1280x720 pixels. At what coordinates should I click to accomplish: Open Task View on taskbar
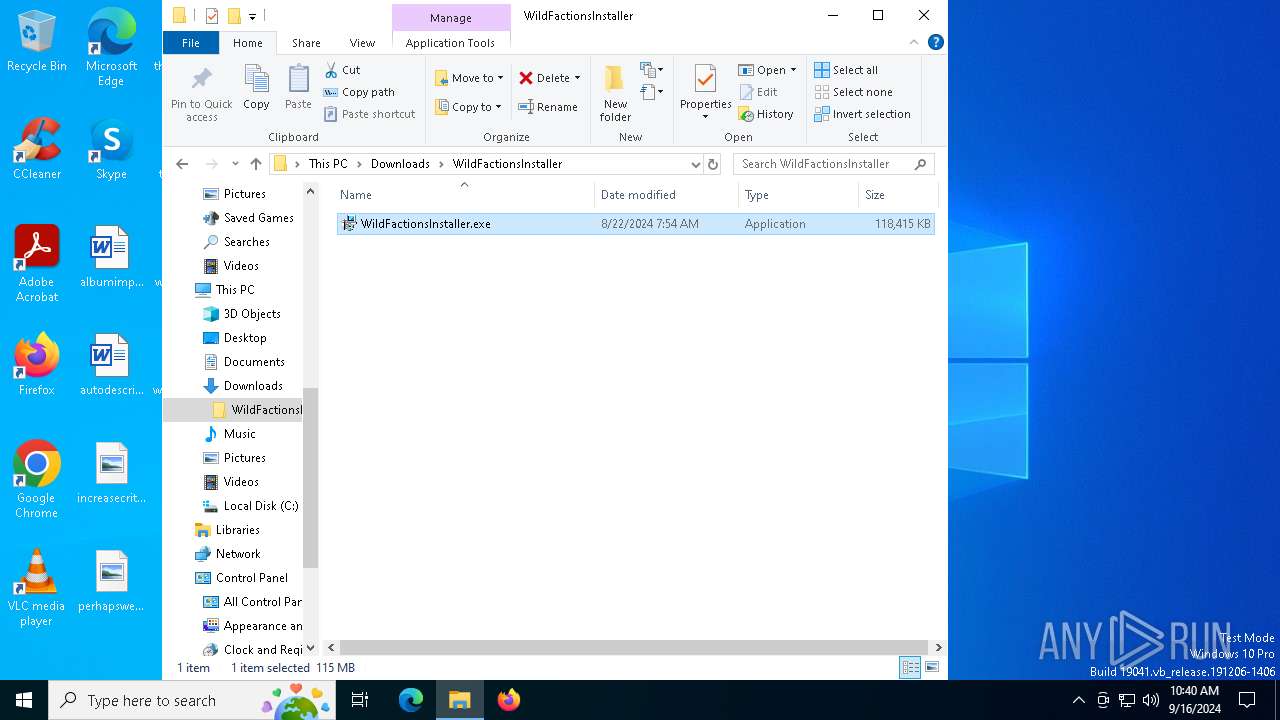(x=360, y=700)
